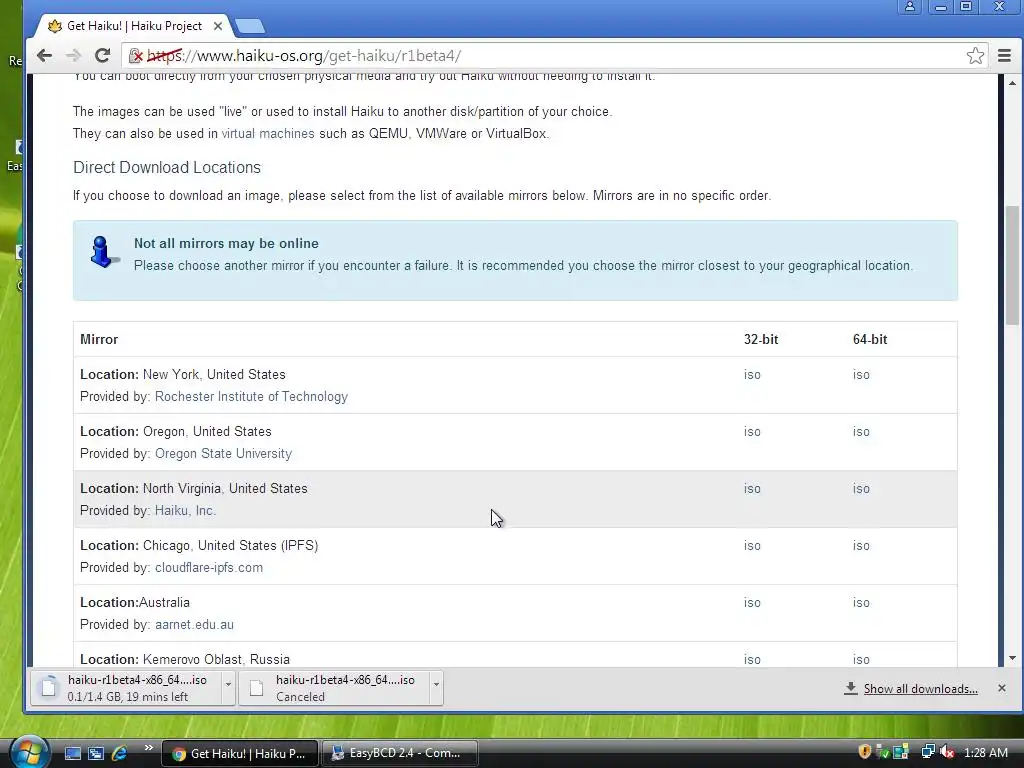Open the virtual machines link
Viewport: 1024px width, 768px height.
(268, 133)
